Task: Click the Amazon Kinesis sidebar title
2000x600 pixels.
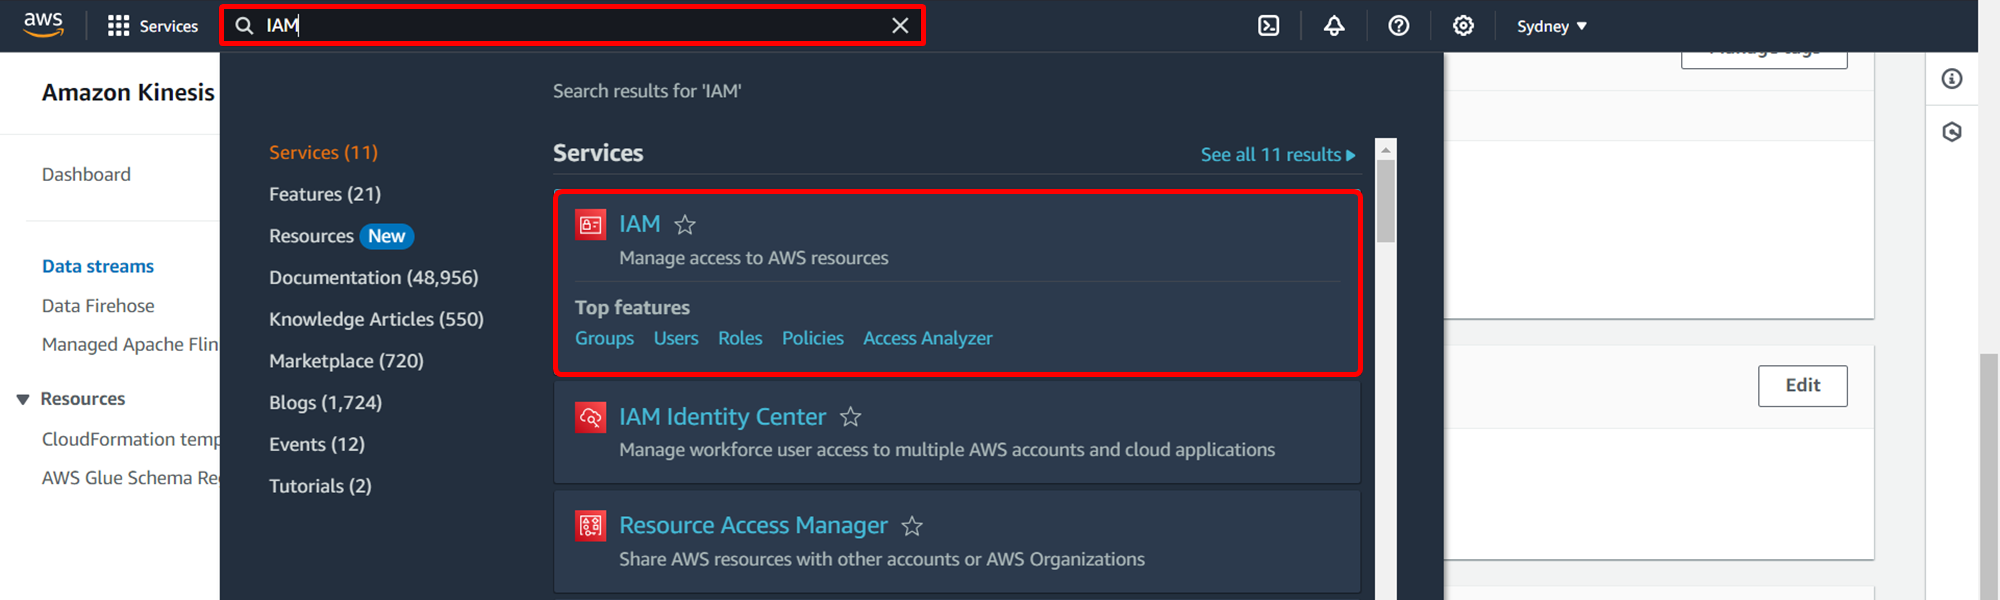Action: click(128, 93)
